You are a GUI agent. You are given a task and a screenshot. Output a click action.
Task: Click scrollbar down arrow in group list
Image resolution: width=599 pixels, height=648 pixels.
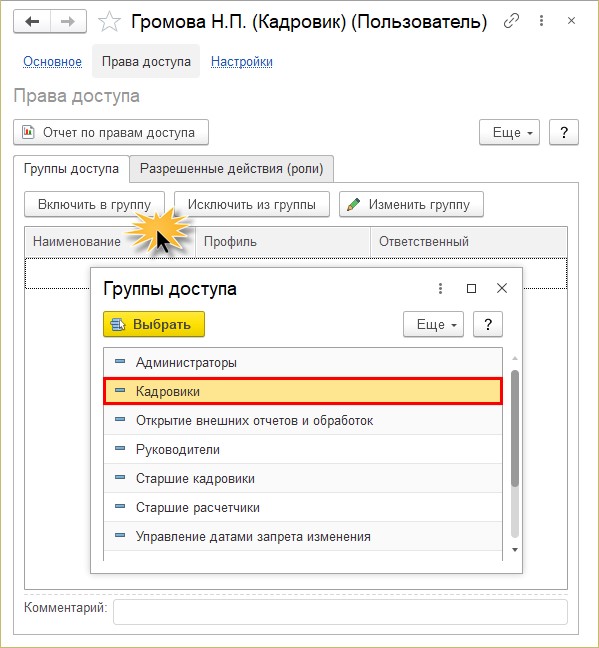pyautogui.click(x=515, y=550)
